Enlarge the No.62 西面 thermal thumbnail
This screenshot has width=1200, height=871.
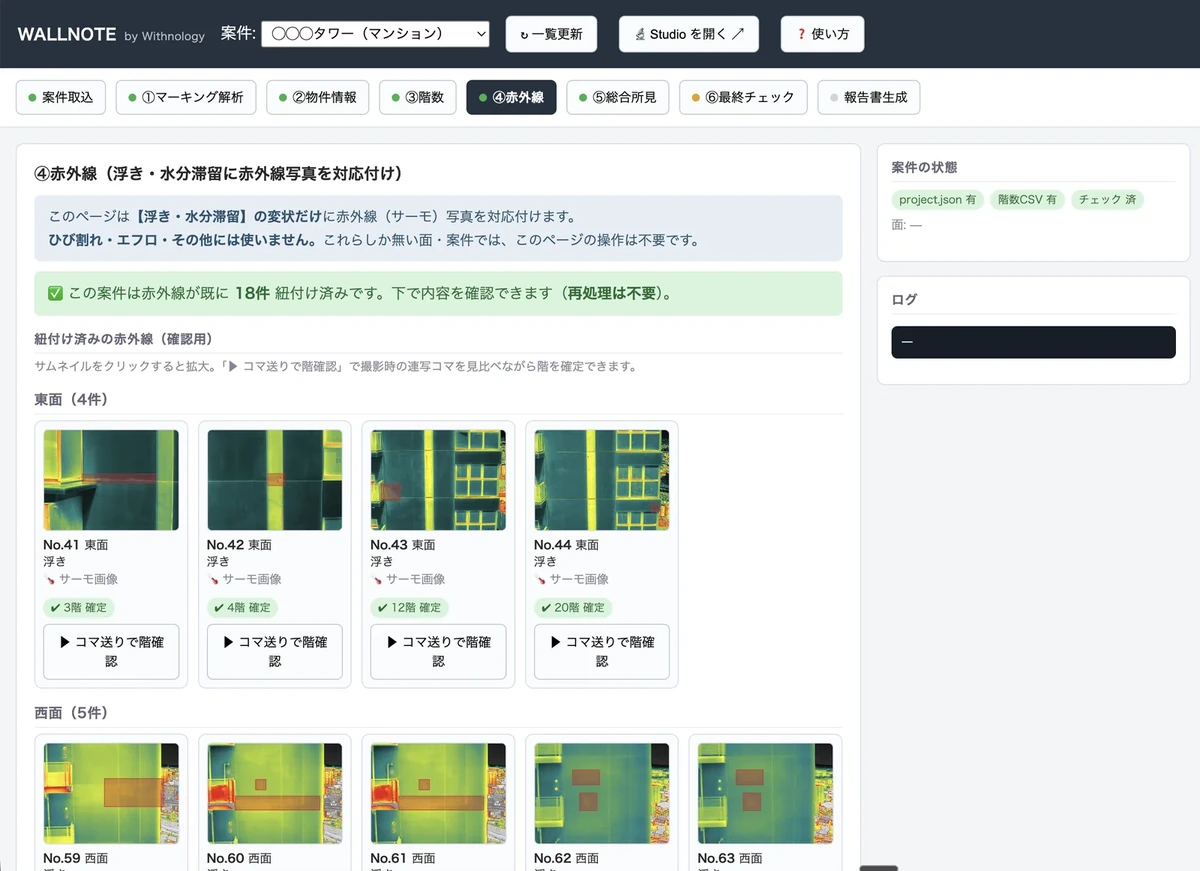[x=602, y=793]
